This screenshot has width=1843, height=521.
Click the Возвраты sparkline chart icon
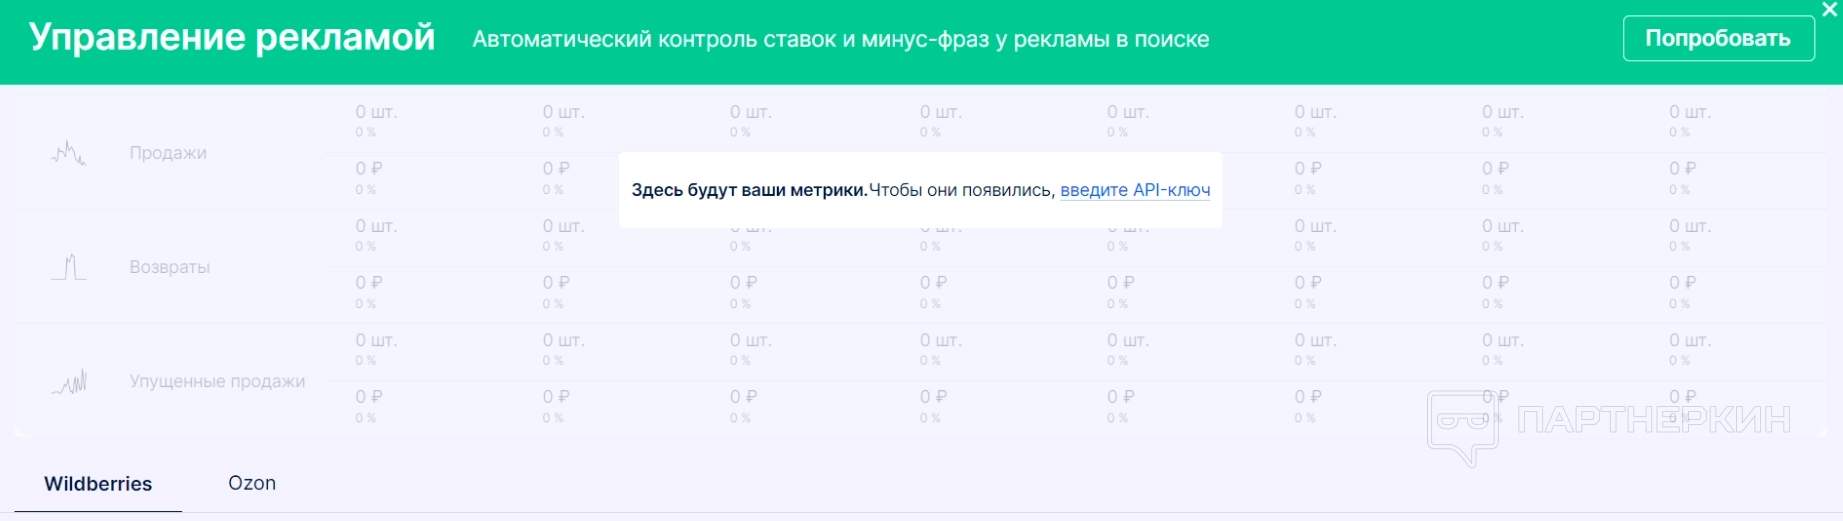click(69, 268)
